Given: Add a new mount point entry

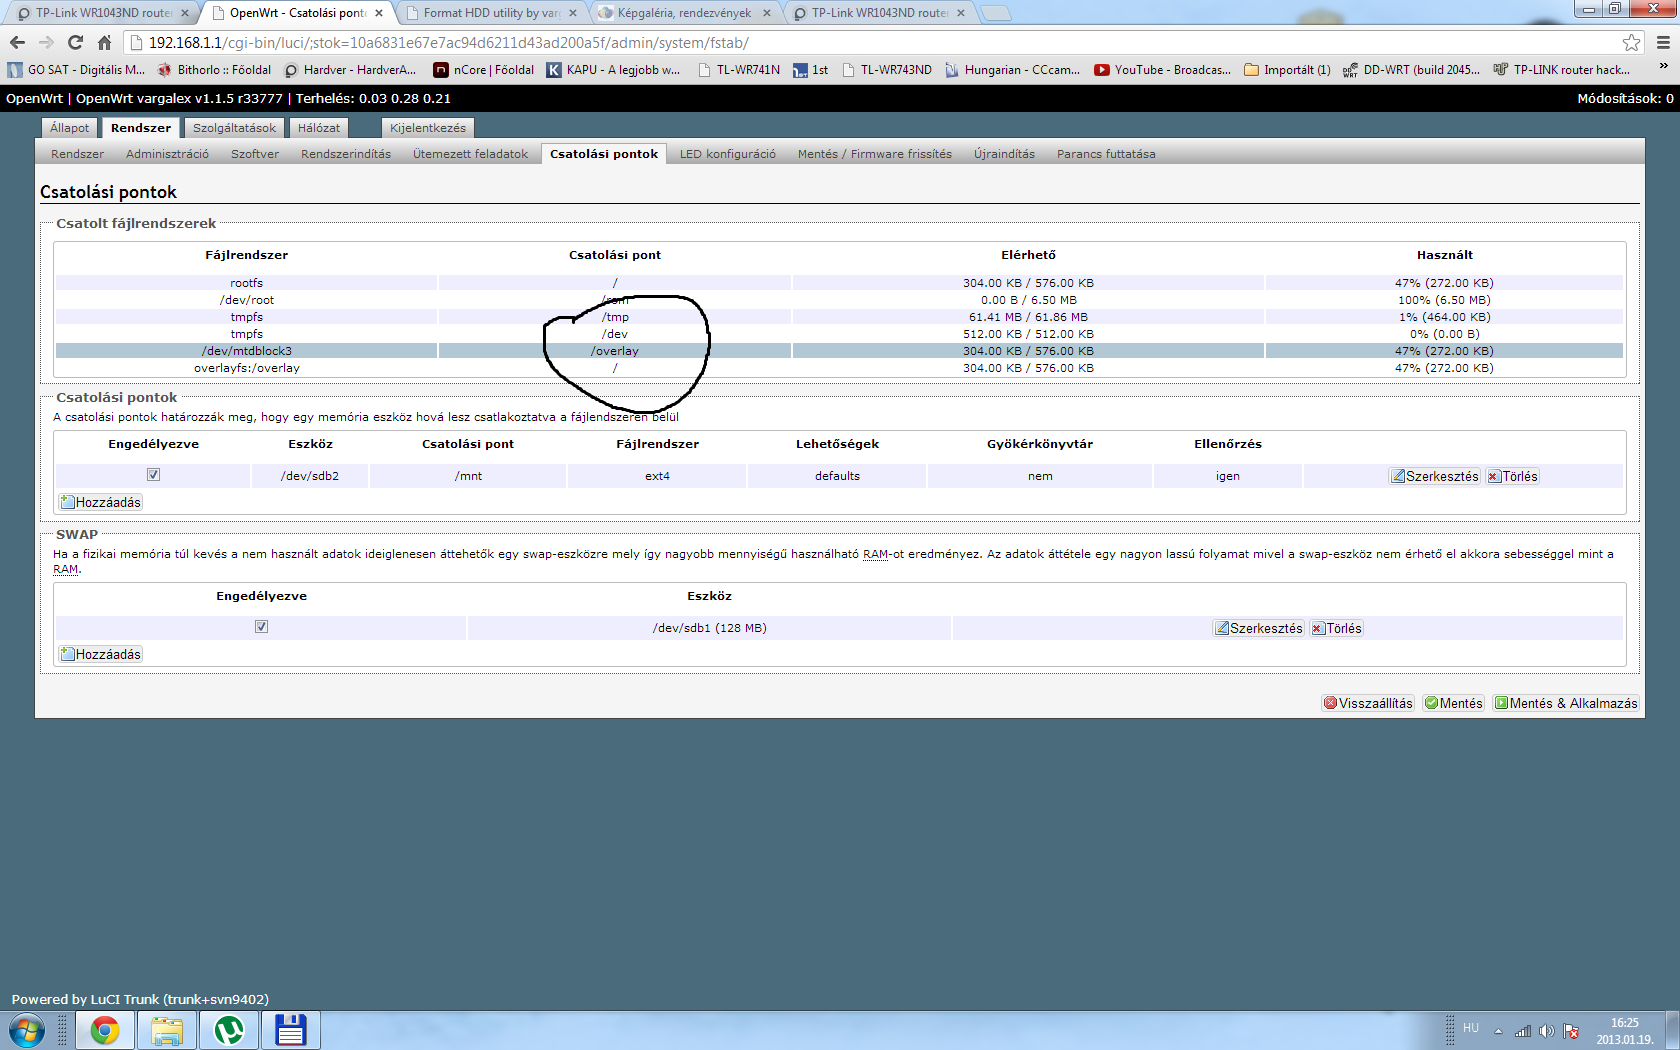Looking at the screenshot, I should pyautogui.click(x=100, y=502).
